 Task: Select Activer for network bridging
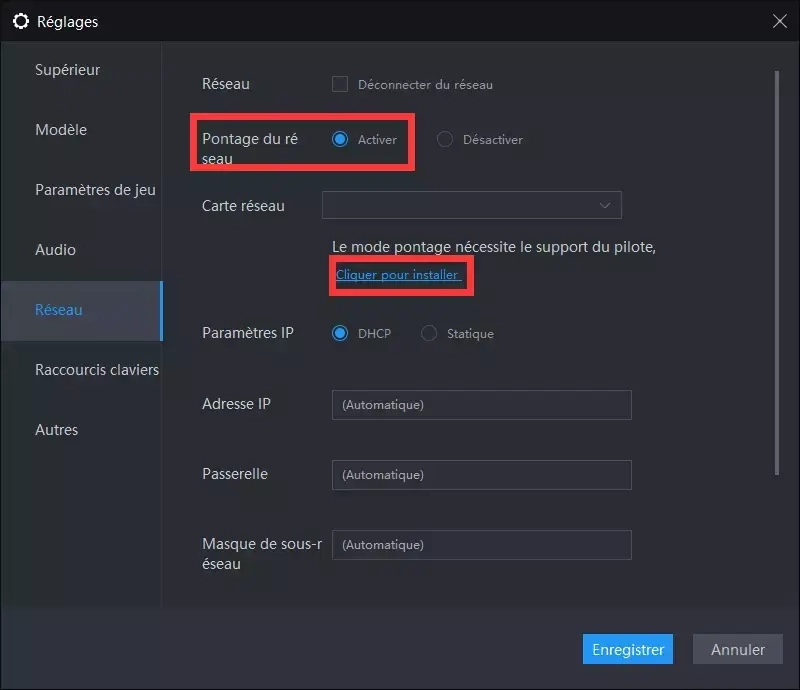click(341, 140)
